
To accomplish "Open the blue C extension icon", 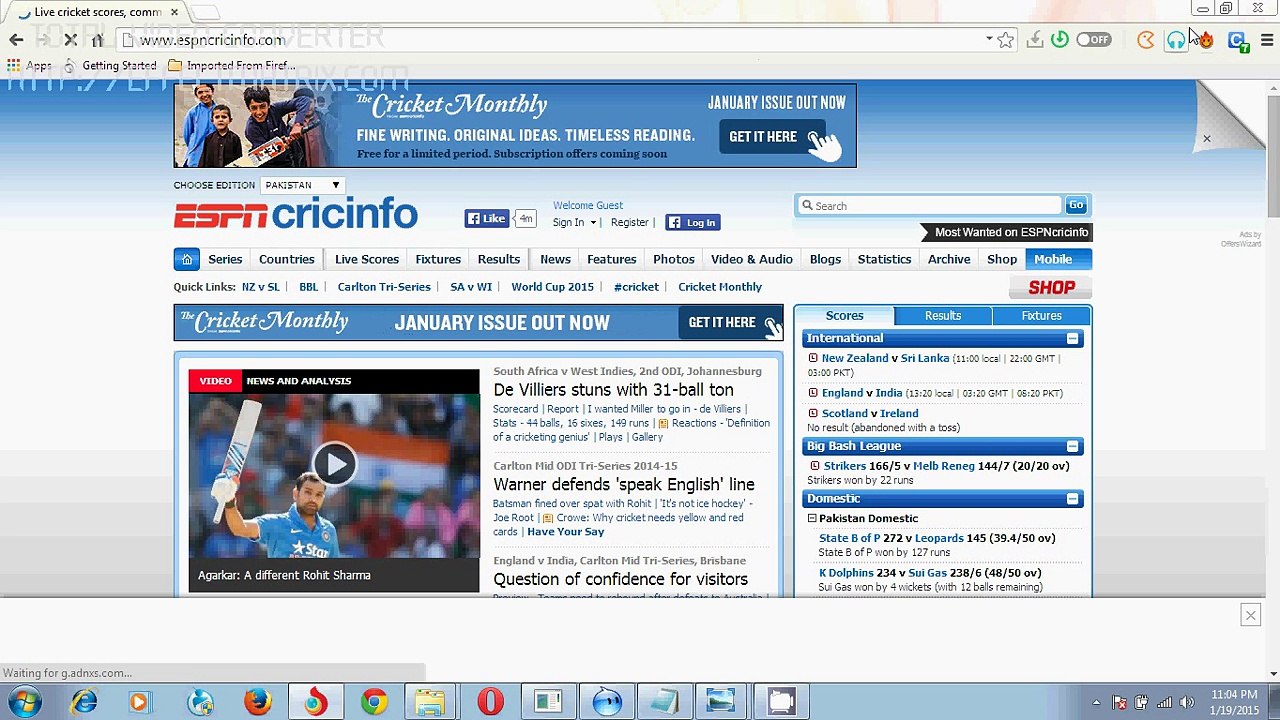I will [x=1238, y=41].
